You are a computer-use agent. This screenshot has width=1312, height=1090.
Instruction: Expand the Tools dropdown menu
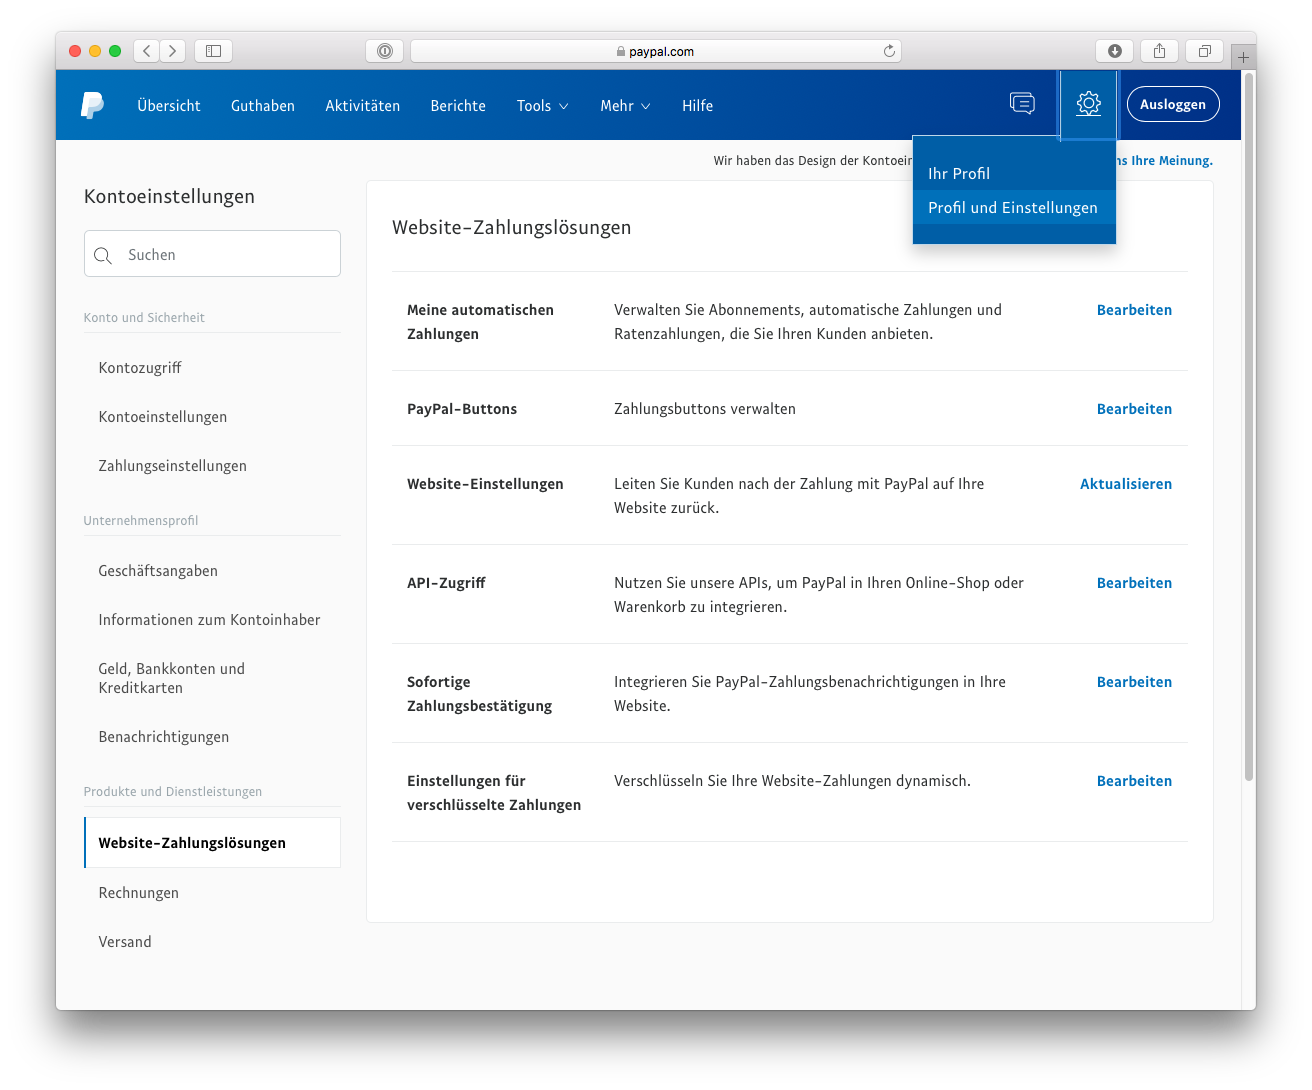pyautogui.click(x=542, y=106)
